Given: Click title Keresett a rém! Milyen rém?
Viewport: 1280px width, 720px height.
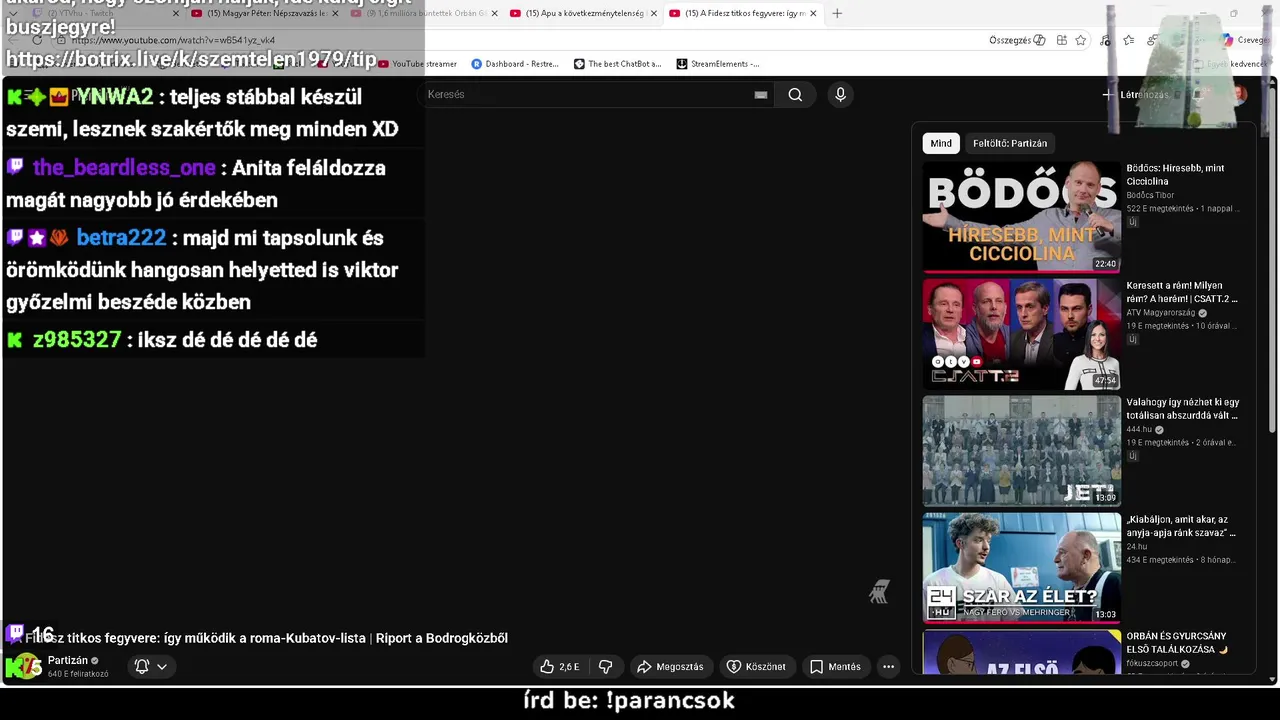Looking at the screenshot, I should click(x=1182, y=292).
